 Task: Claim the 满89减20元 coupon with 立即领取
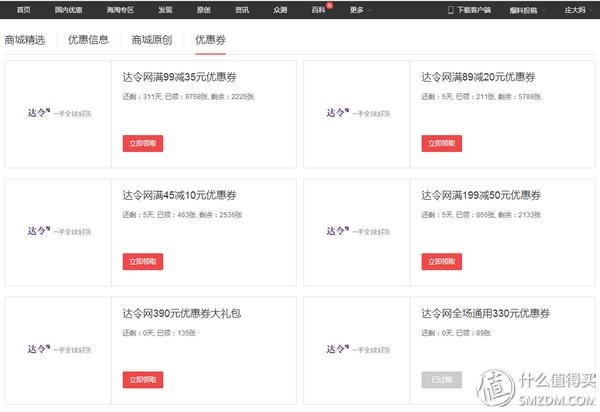coord(442,143)
